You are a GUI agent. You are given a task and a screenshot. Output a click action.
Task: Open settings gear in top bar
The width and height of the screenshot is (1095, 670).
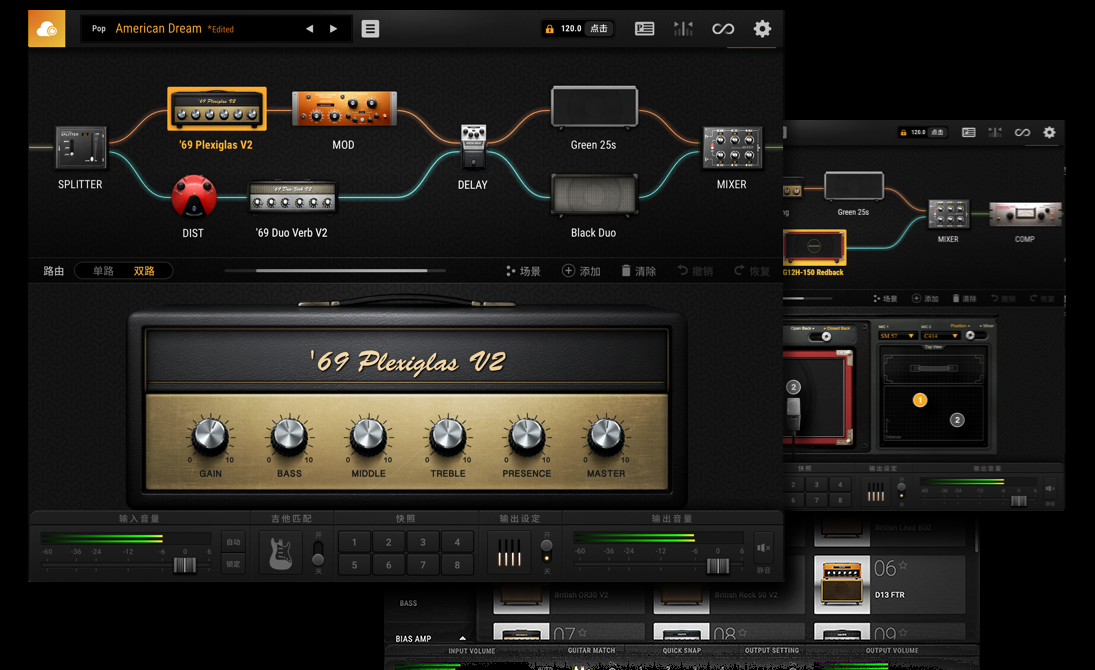pyautogui.click(x=762, y=29)
